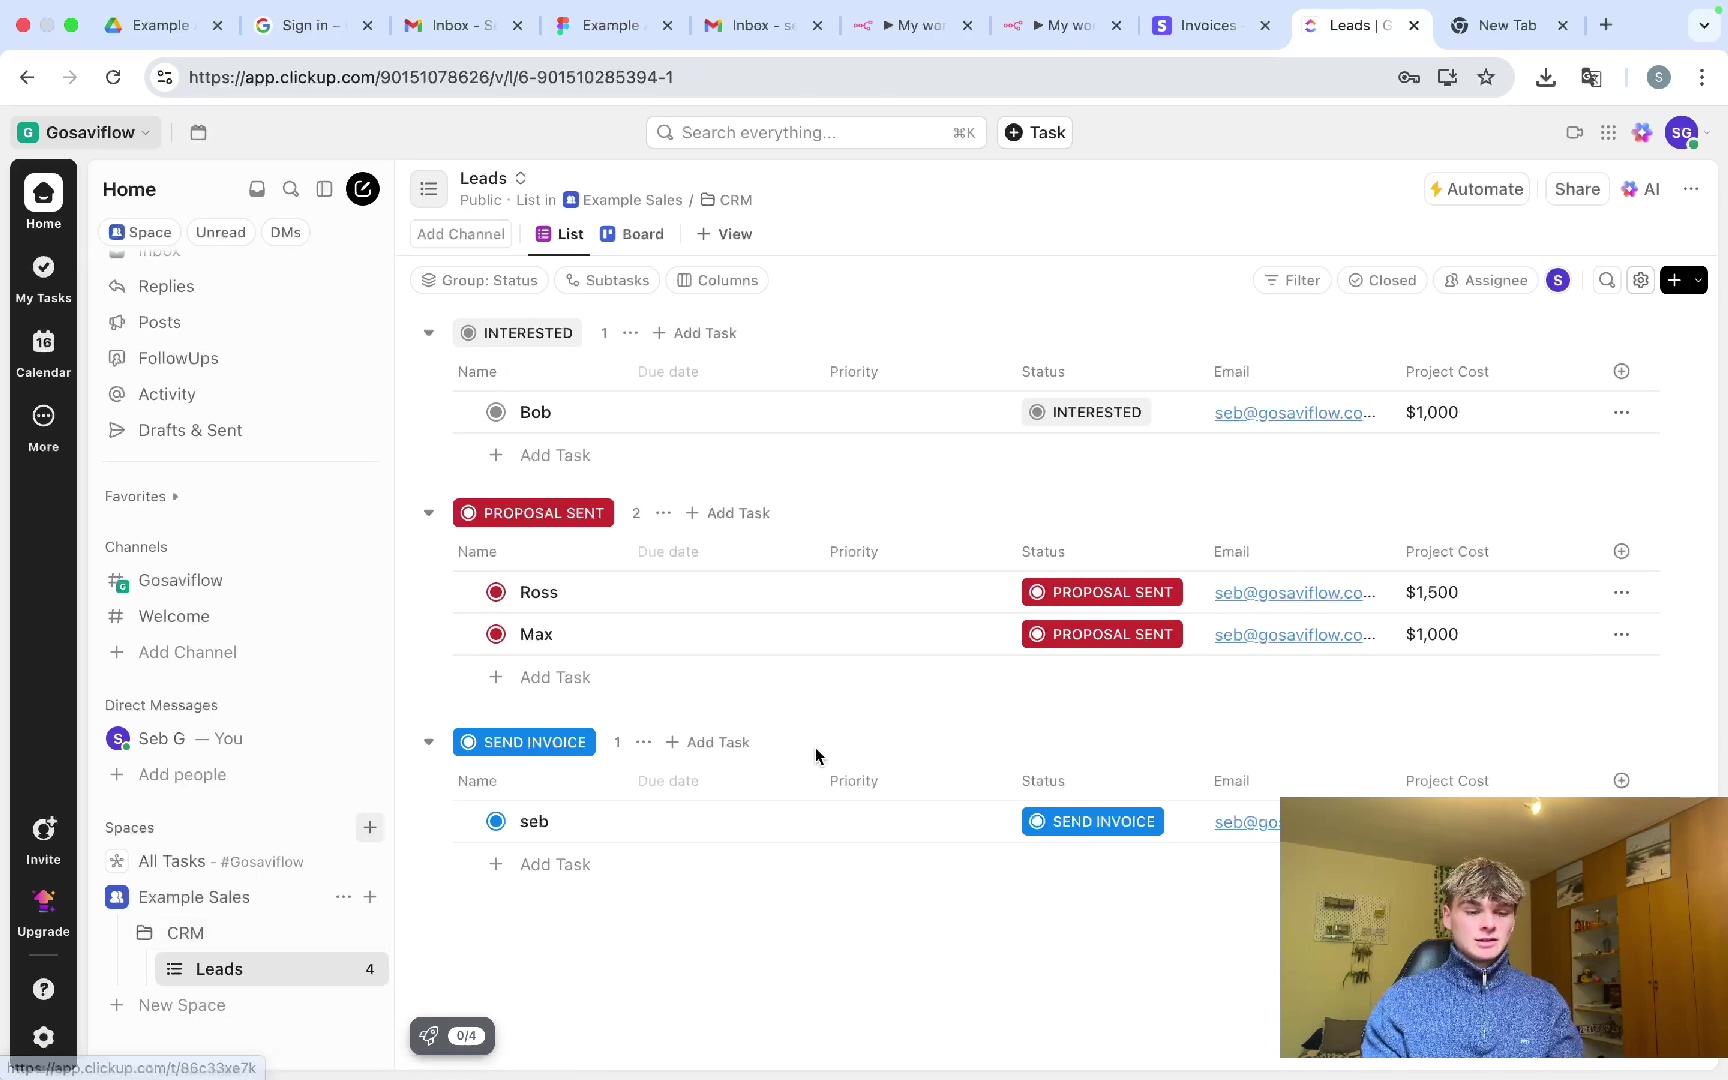This screenshot has width=1728, height=1080.
Task: Click the search icon in the list toolbar
Action: 1606,280
